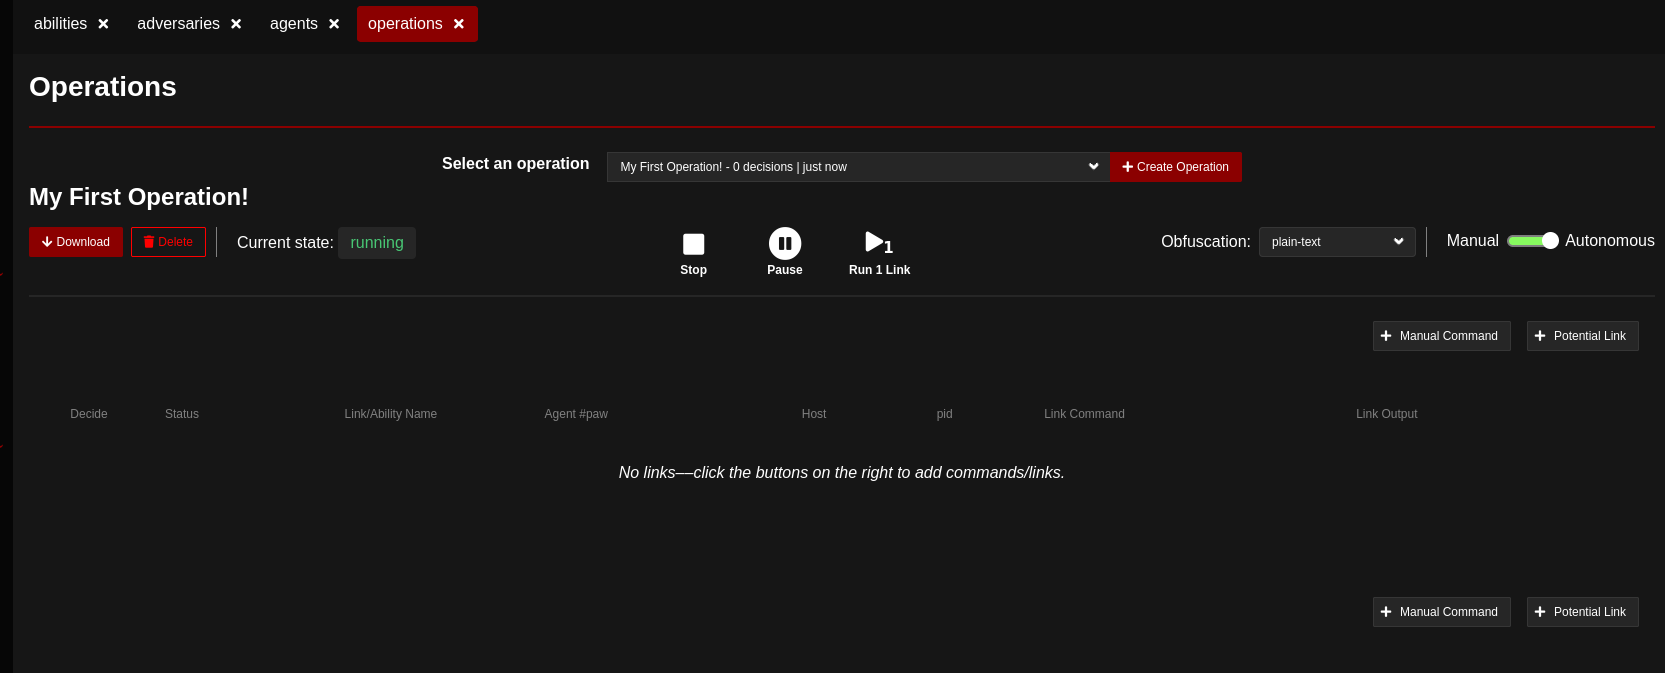
Task: Delete My First Operation
Action: [x=168, y=242]
